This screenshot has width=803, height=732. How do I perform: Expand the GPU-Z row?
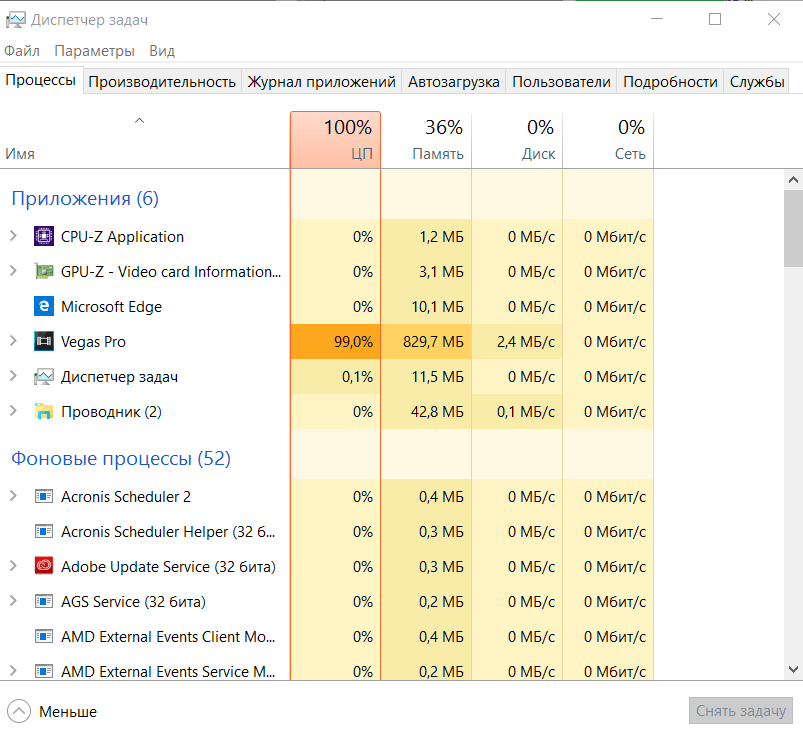click(14, 271)
